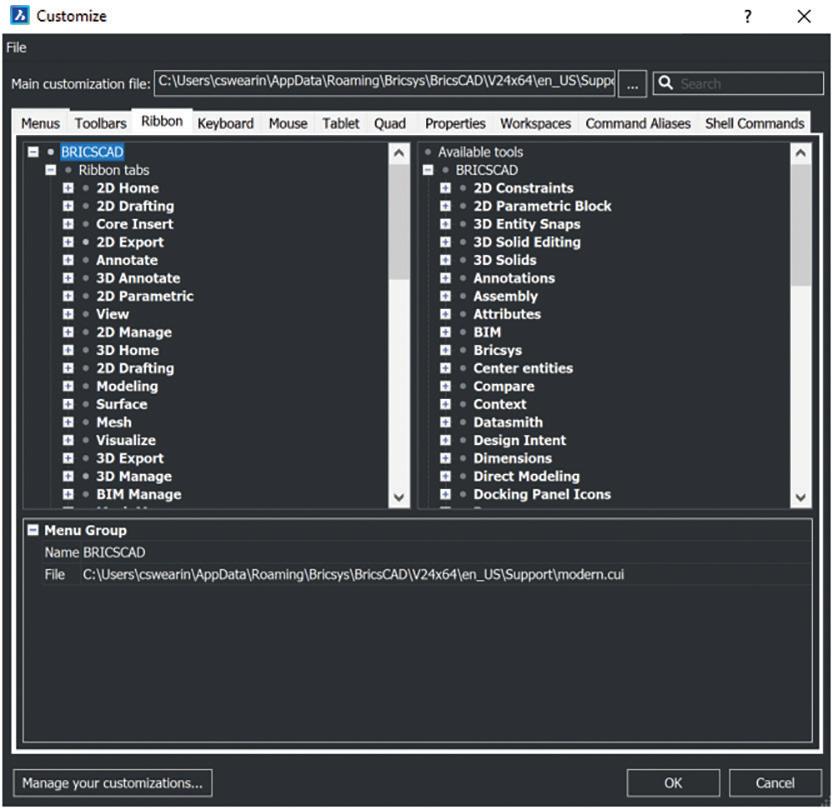Open the Workspaces tab
Screen dimensions: 833x809
coord(535,123)
